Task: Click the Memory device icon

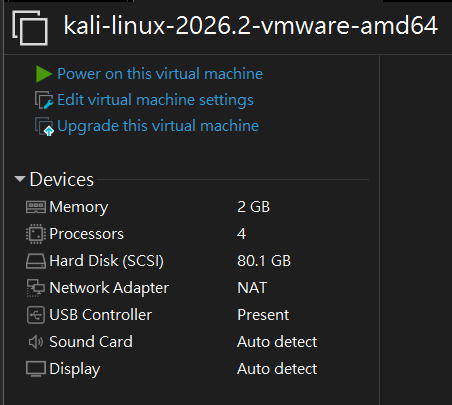Action: [x=36, y=207]
